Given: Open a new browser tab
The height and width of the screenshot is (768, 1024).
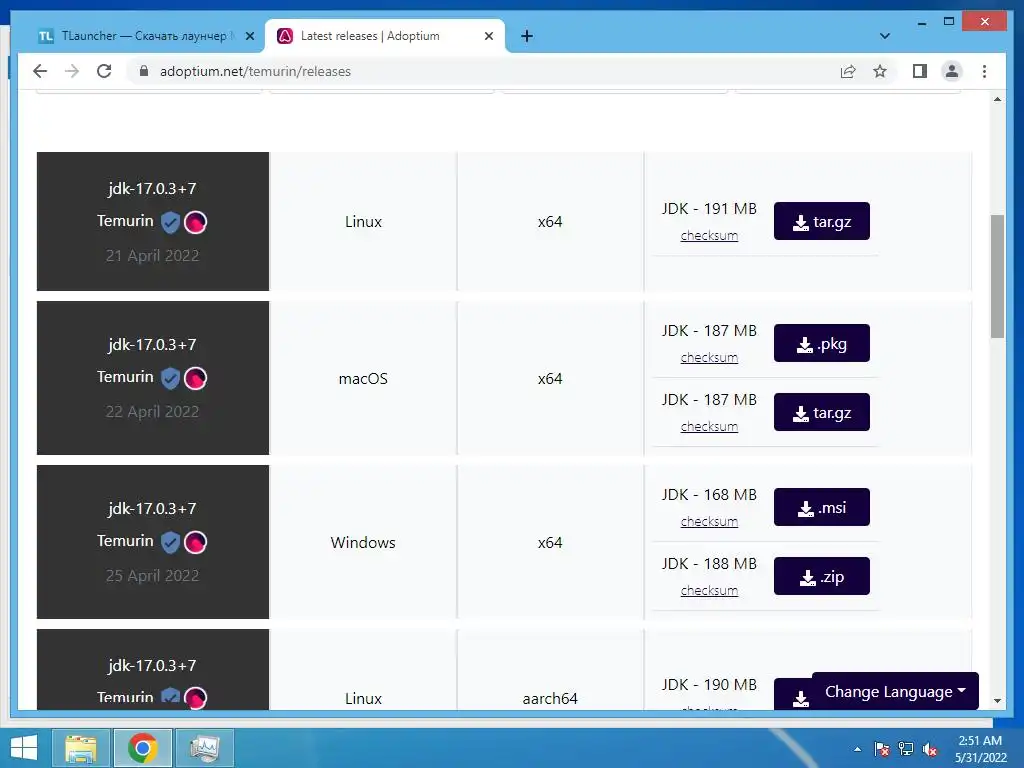Looking at the screenshot, I should 527,36.
